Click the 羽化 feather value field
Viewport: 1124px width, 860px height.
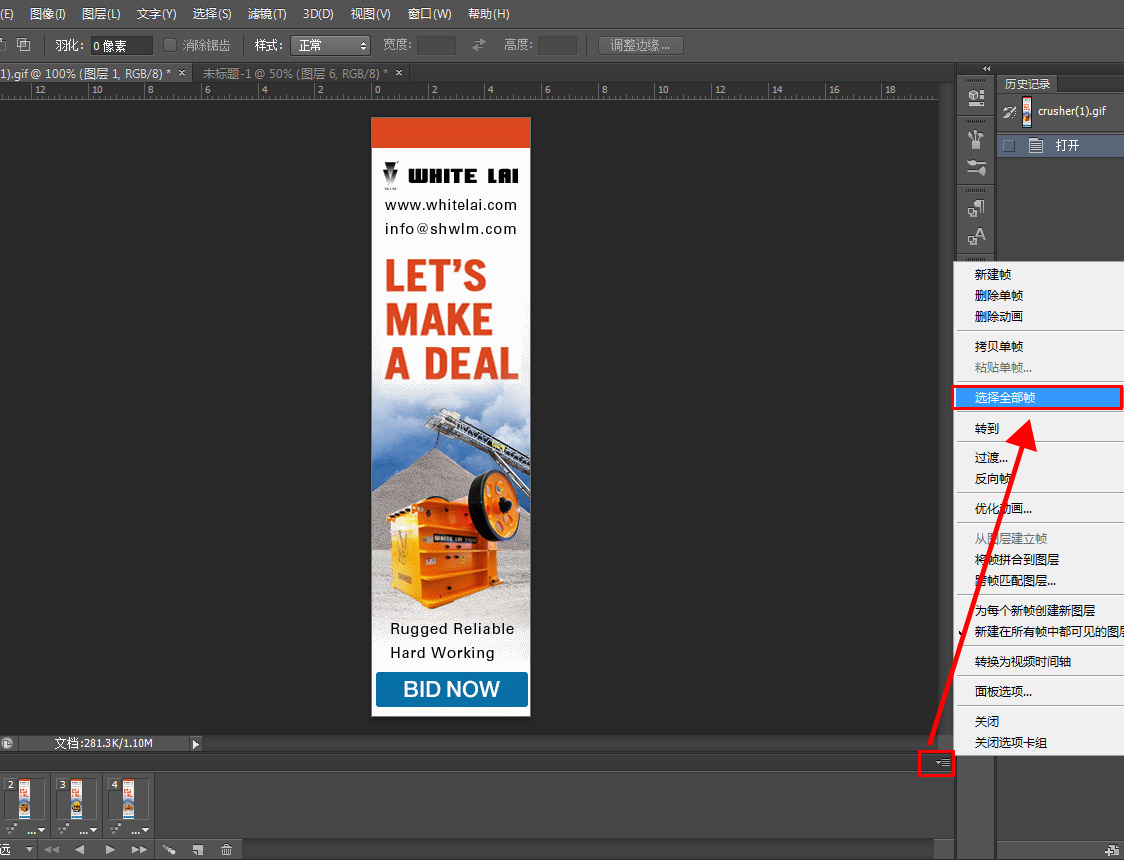pyautogui.click(x=121, y=46)
